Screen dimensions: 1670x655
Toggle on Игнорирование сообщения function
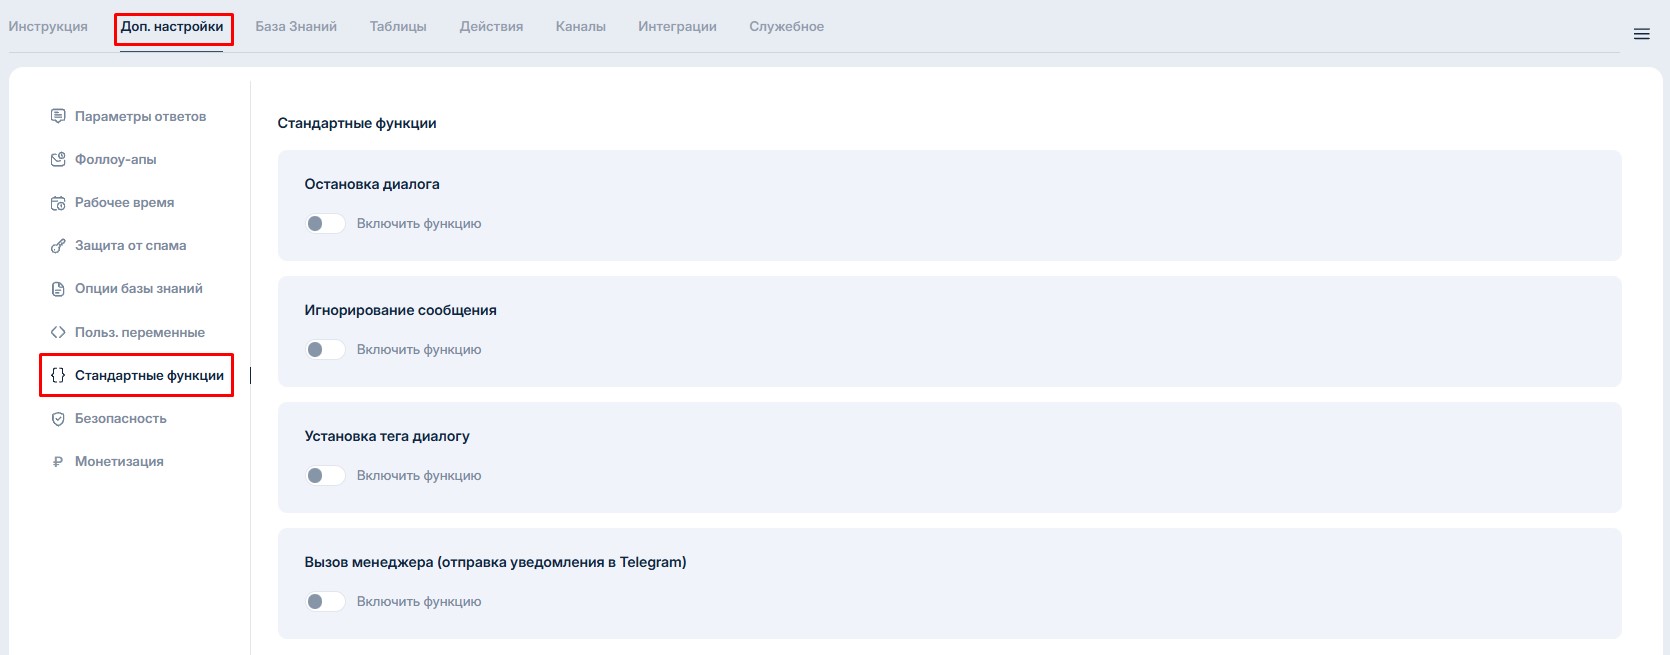coord(325,350)
